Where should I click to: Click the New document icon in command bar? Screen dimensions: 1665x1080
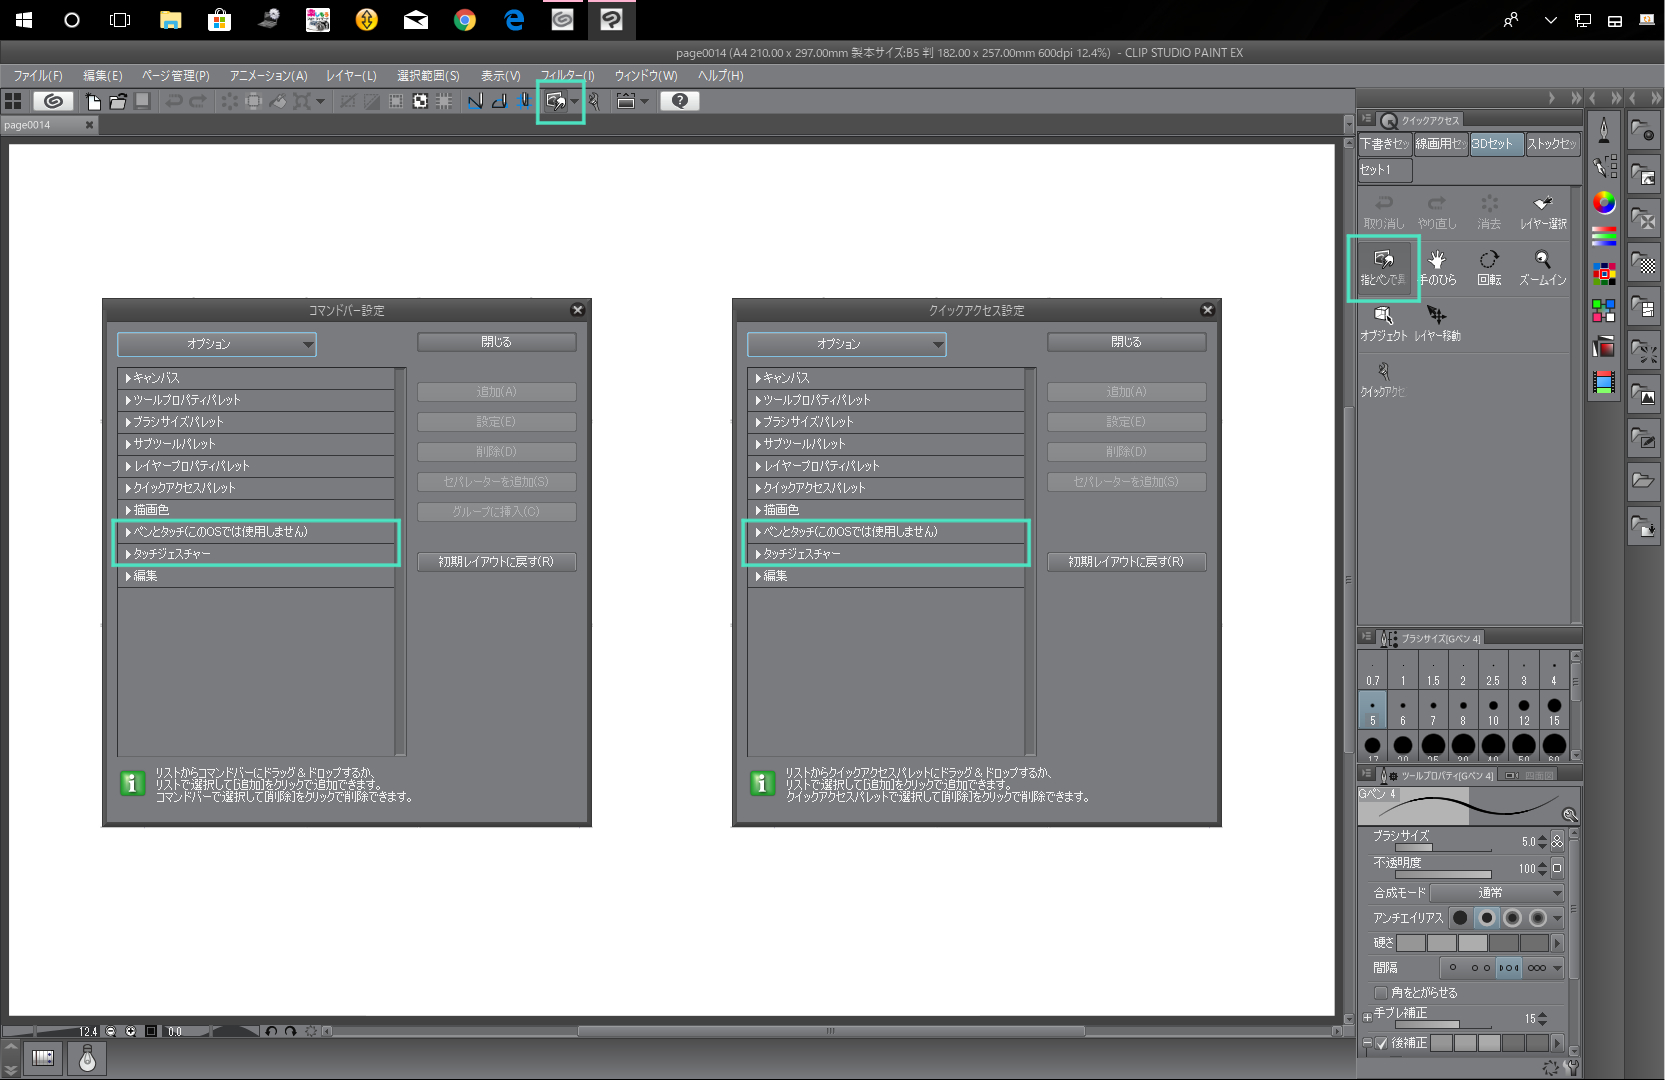(x=93, y=101)
